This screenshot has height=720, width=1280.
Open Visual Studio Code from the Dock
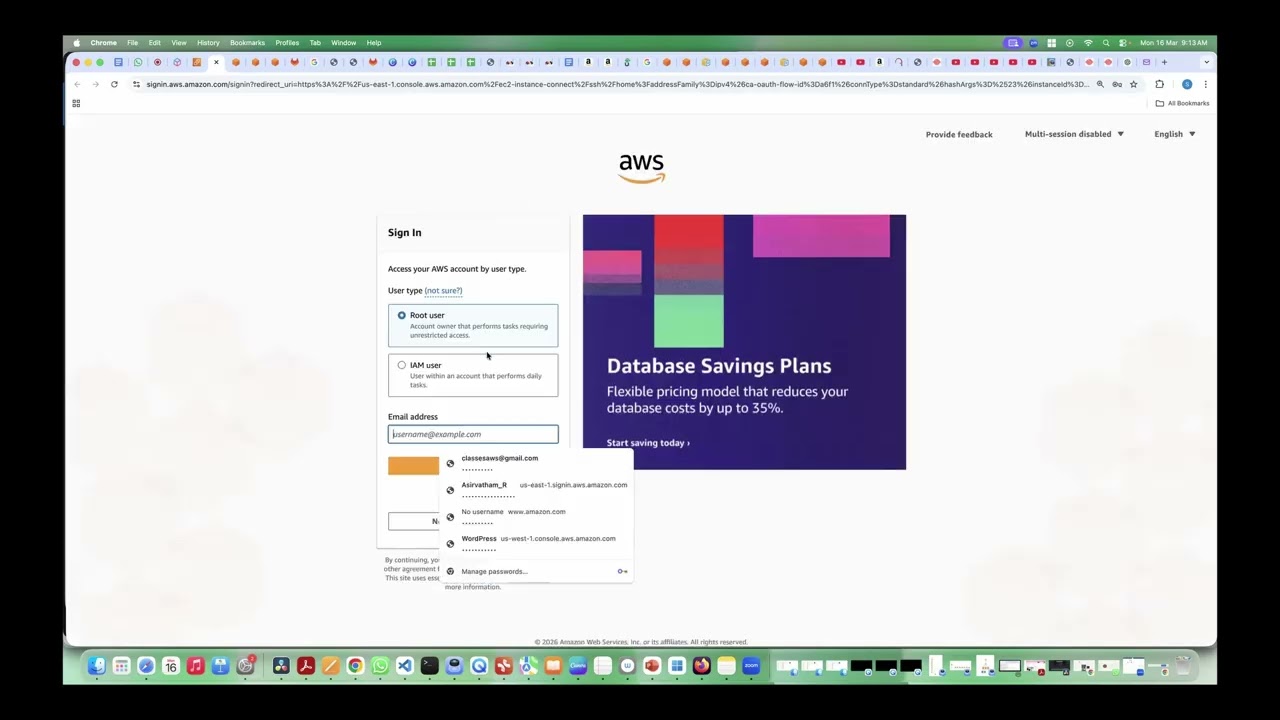click(404, 666)
